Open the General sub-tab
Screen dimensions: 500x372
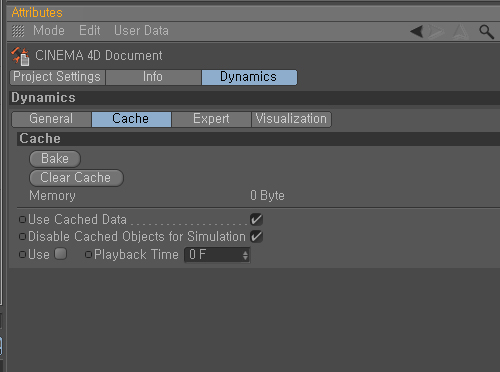[x=51, y=119]
